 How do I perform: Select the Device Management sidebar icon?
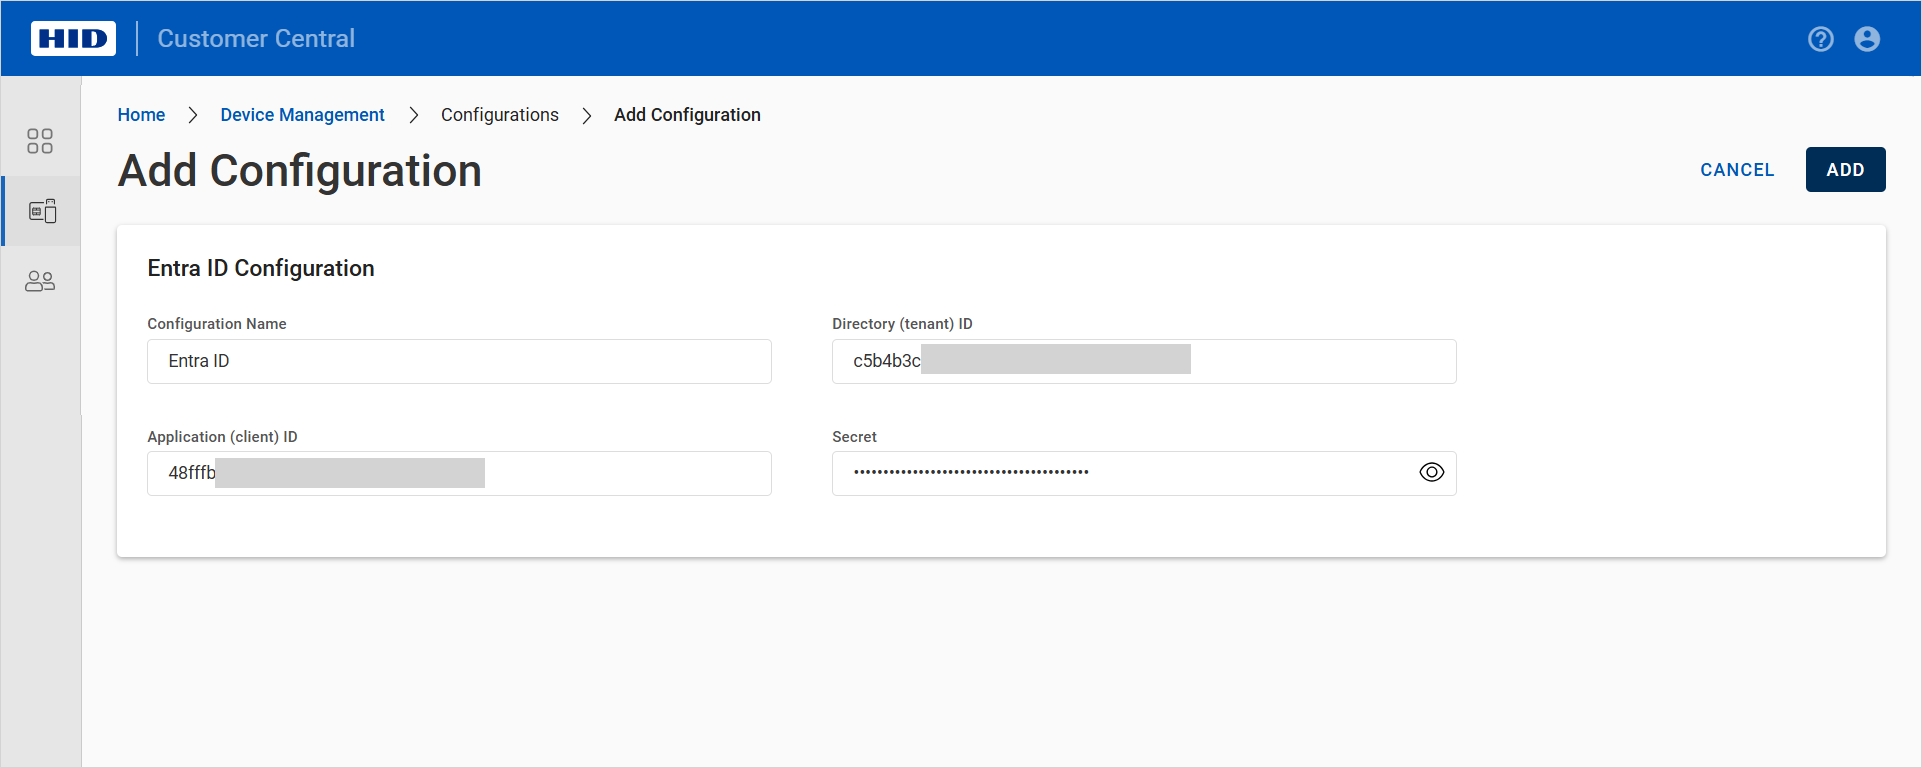pos(42,211)
